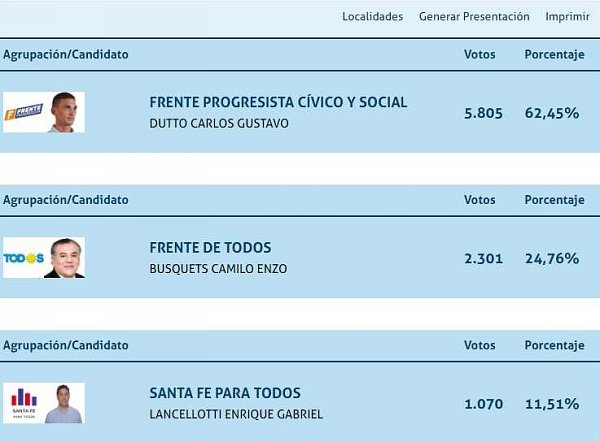
Task: Select SANTA FE PARA TODOS party name
Action: 225,393
